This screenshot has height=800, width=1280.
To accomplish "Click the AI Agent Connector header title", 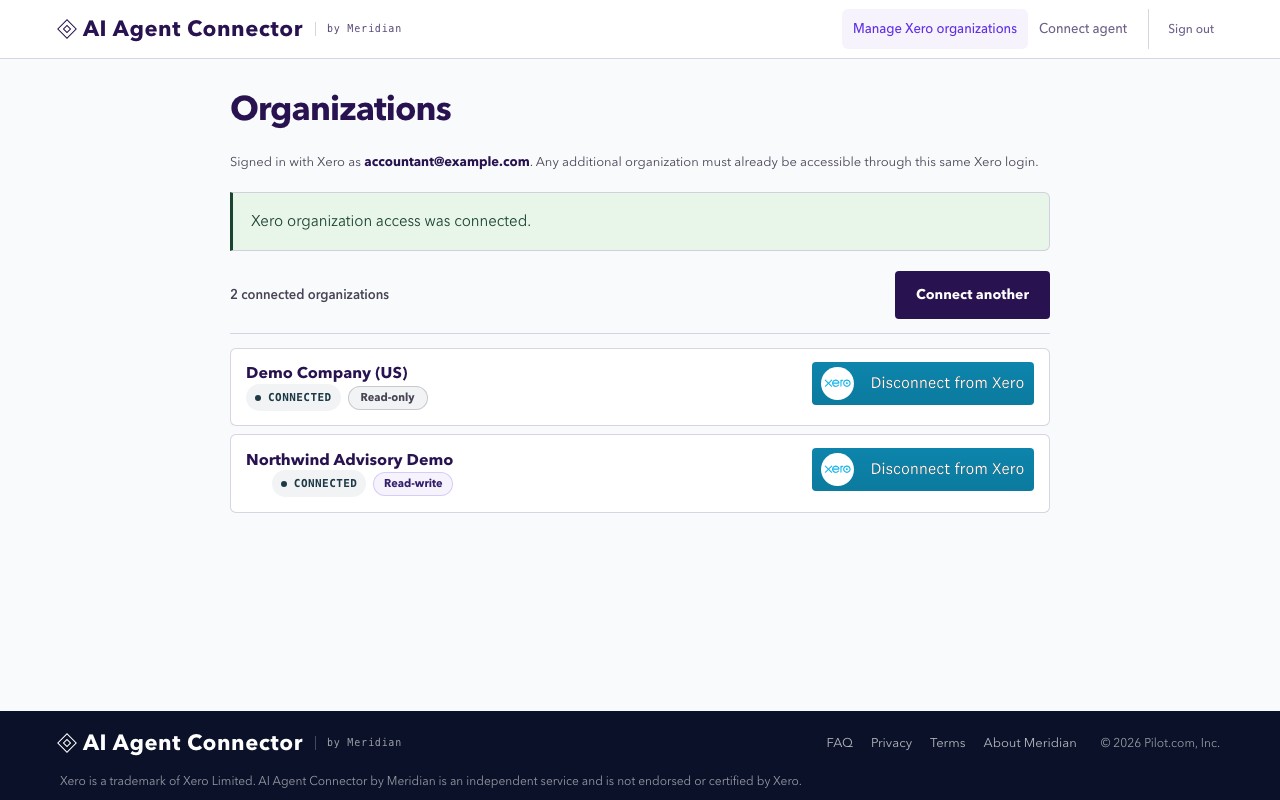I will click(193, 29).
